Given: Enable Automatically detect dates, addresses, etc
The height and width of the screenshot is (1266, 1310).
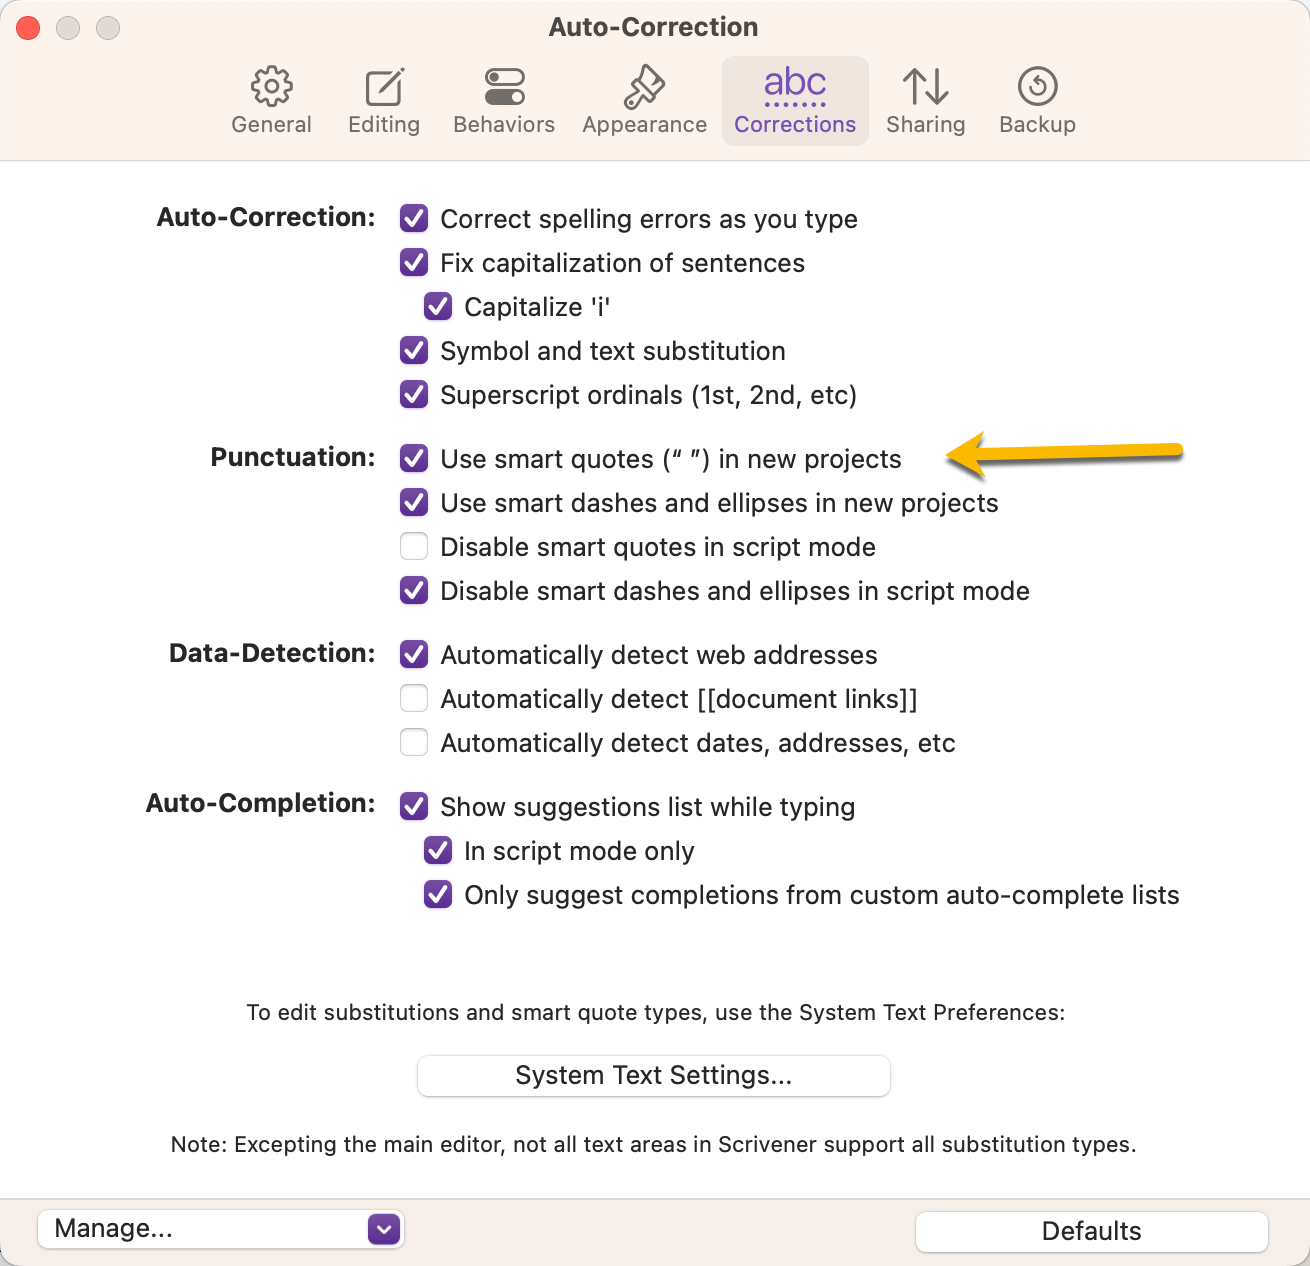Looking at the screenshot, I should click(x=414, y=742).
